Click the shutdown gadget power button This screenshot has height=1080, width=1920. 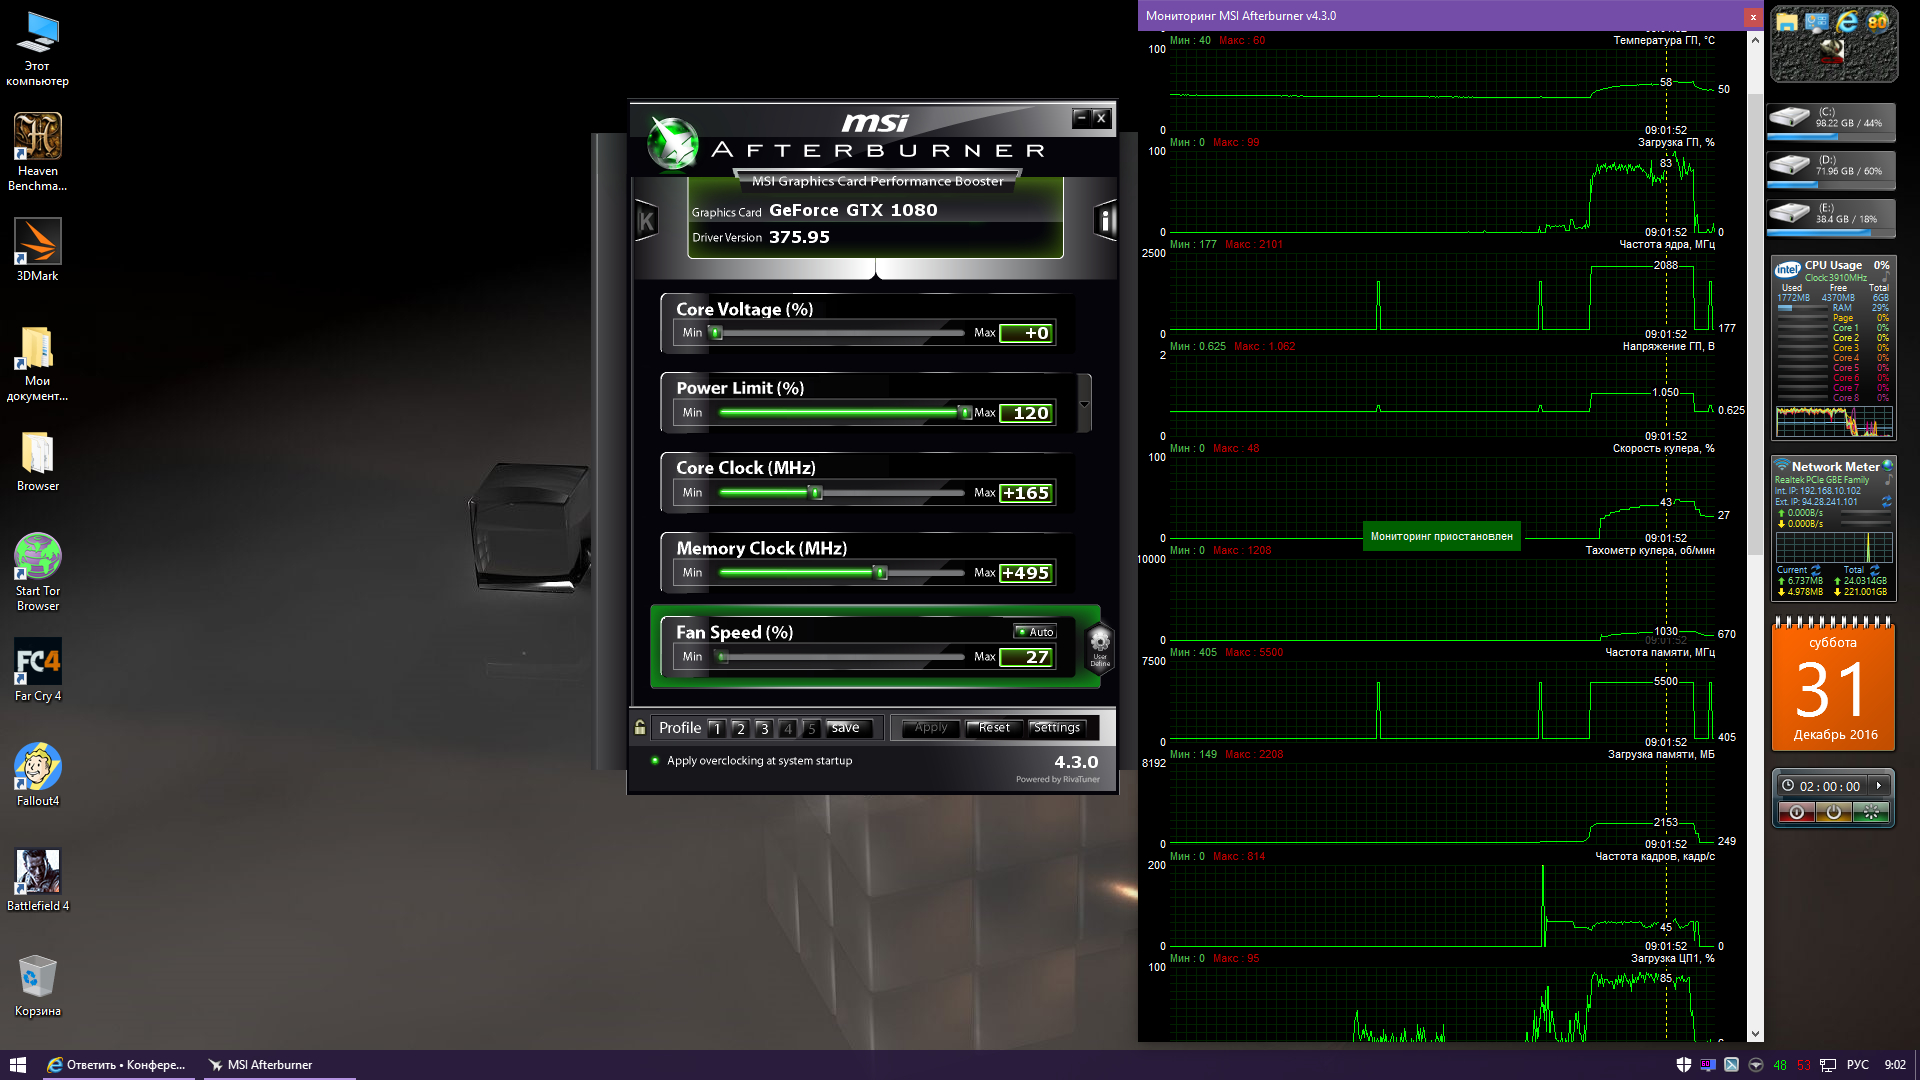coord(1833,813)
